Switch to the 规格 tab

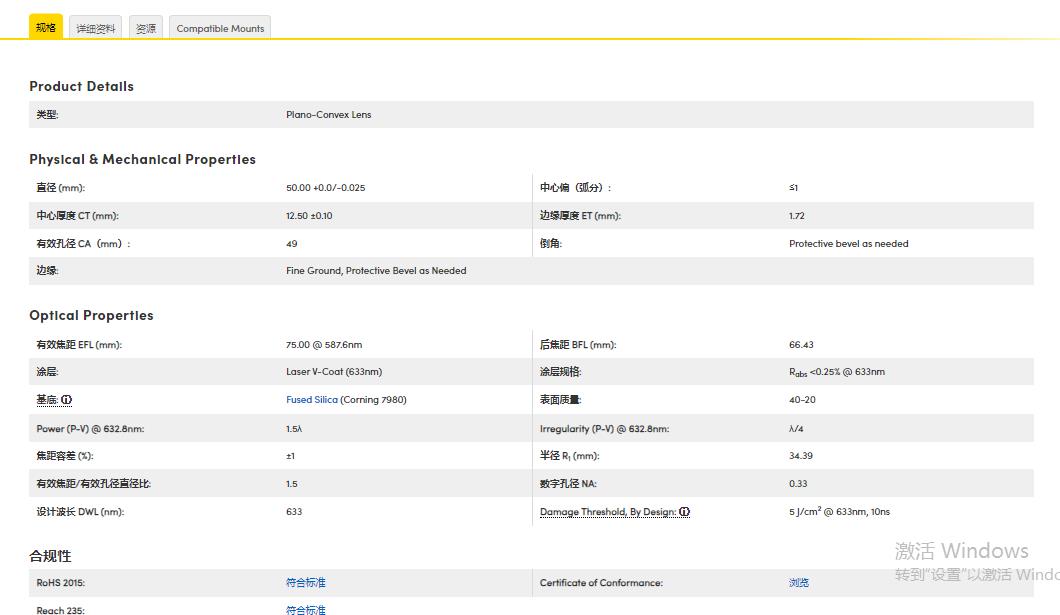tap(46, 28)
